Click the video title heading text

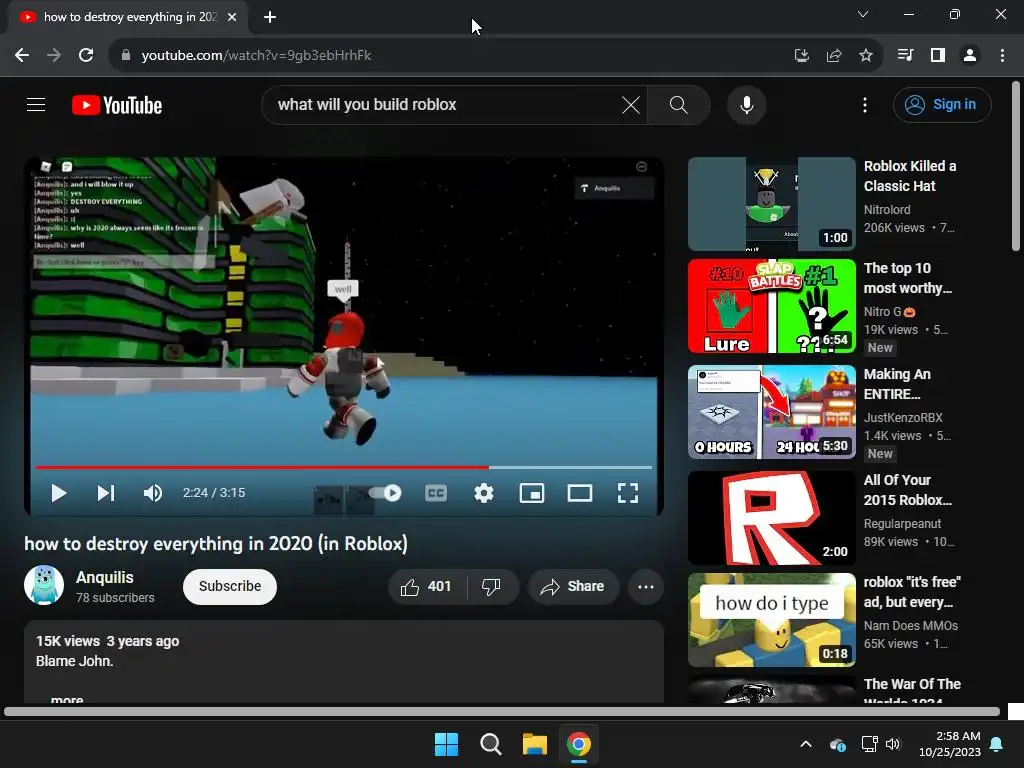[x=216, y=544]
